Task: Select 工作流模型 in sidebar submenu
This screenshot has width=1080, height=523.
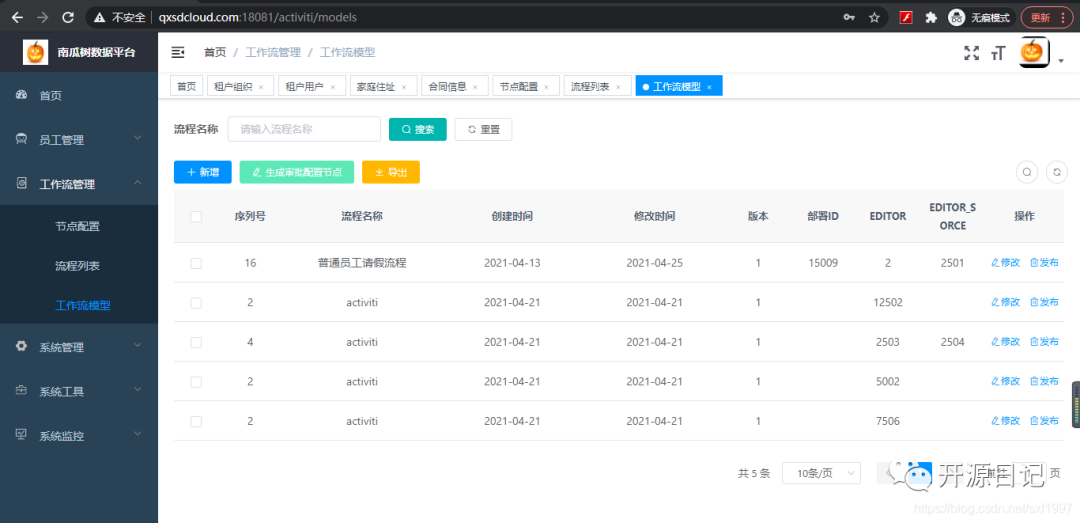Action: click(x=79, y=305)
